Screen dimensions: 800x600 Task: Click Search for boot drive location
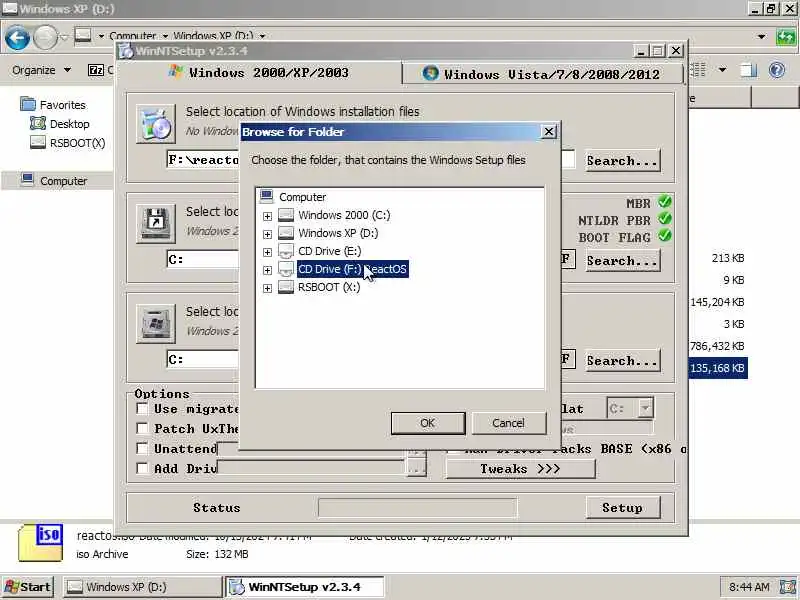622,261
